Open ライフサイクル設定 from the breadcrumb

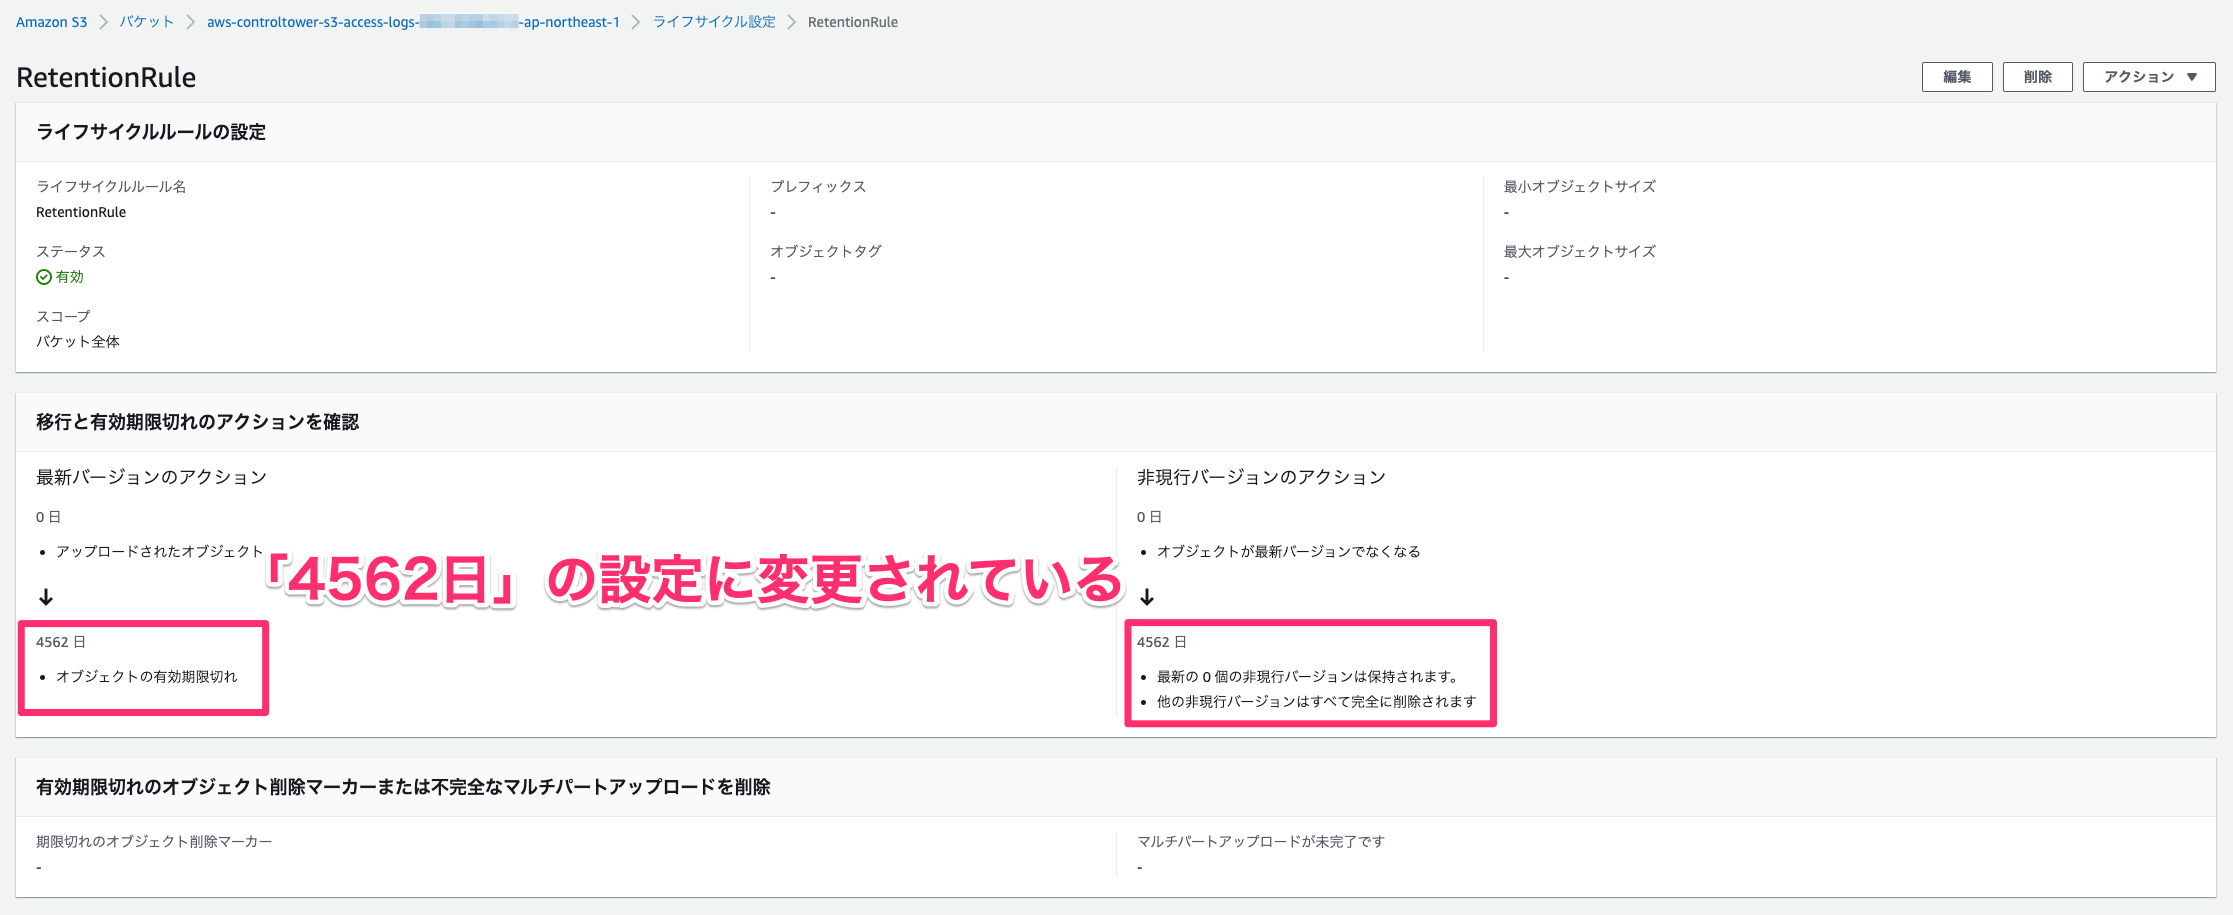point(713,21)
